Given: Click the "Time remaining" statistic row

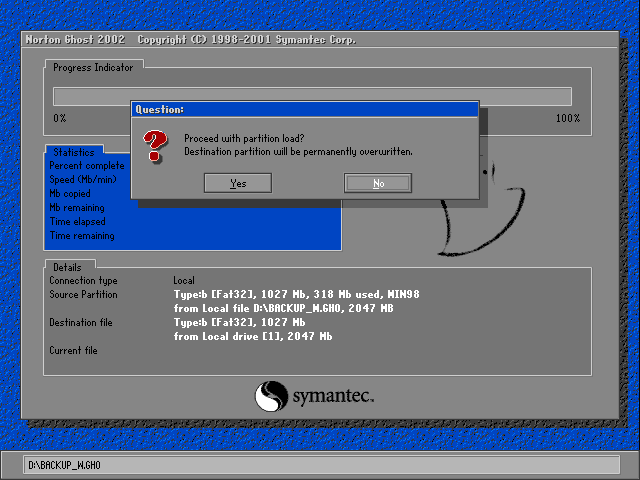Looking at the screenshot, I should coord(82,236).
